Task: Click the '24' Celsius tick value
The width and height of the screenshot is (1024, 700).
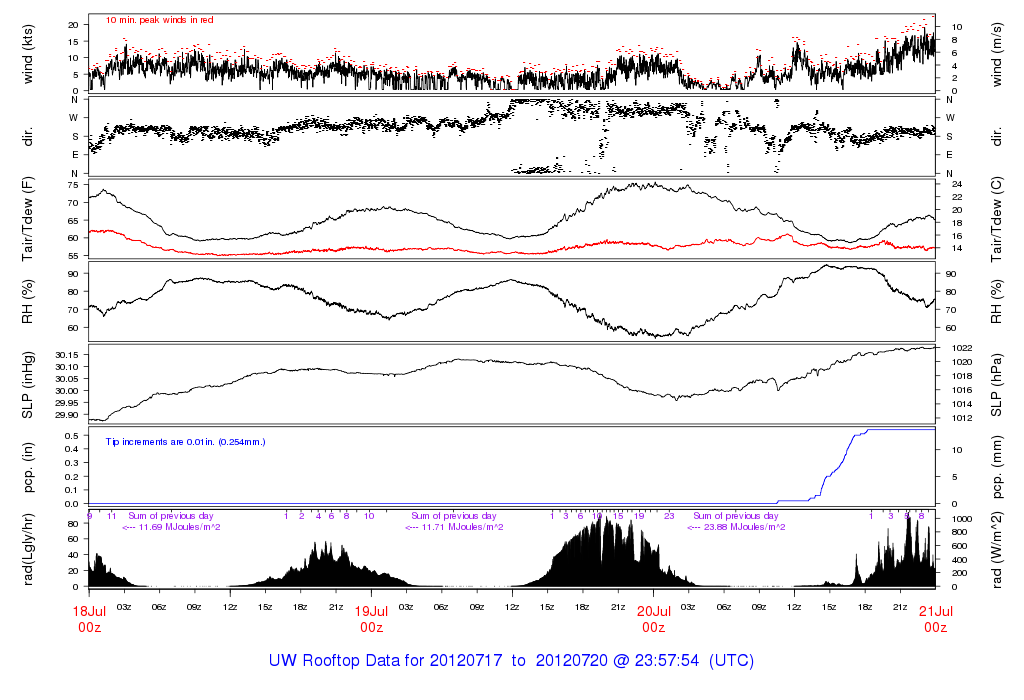Action: pyautogui.click(x=957, y=185)
